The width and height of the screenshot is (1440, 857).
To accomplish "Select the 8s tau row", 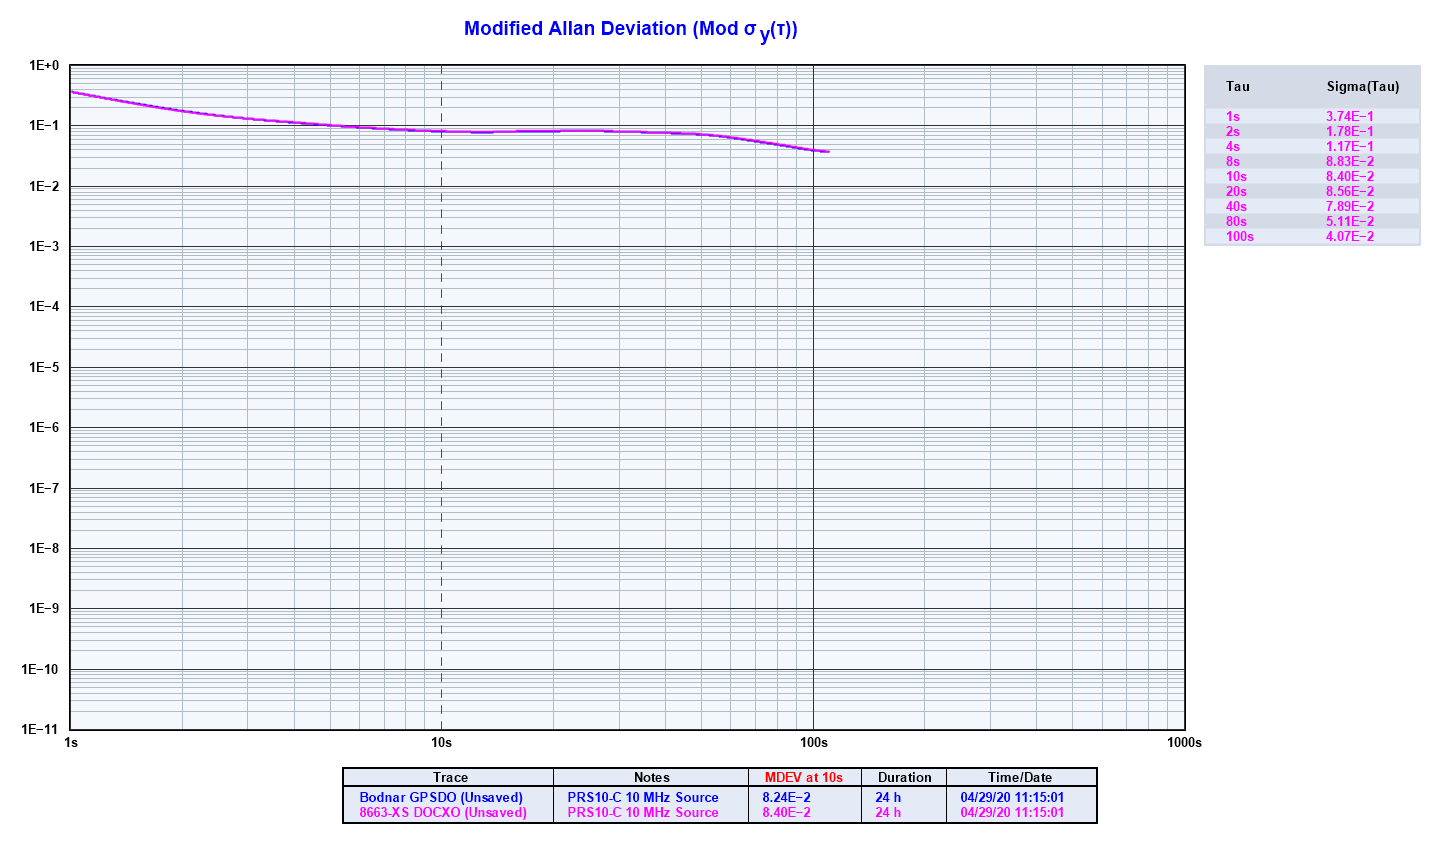I will click(1312, 161).
